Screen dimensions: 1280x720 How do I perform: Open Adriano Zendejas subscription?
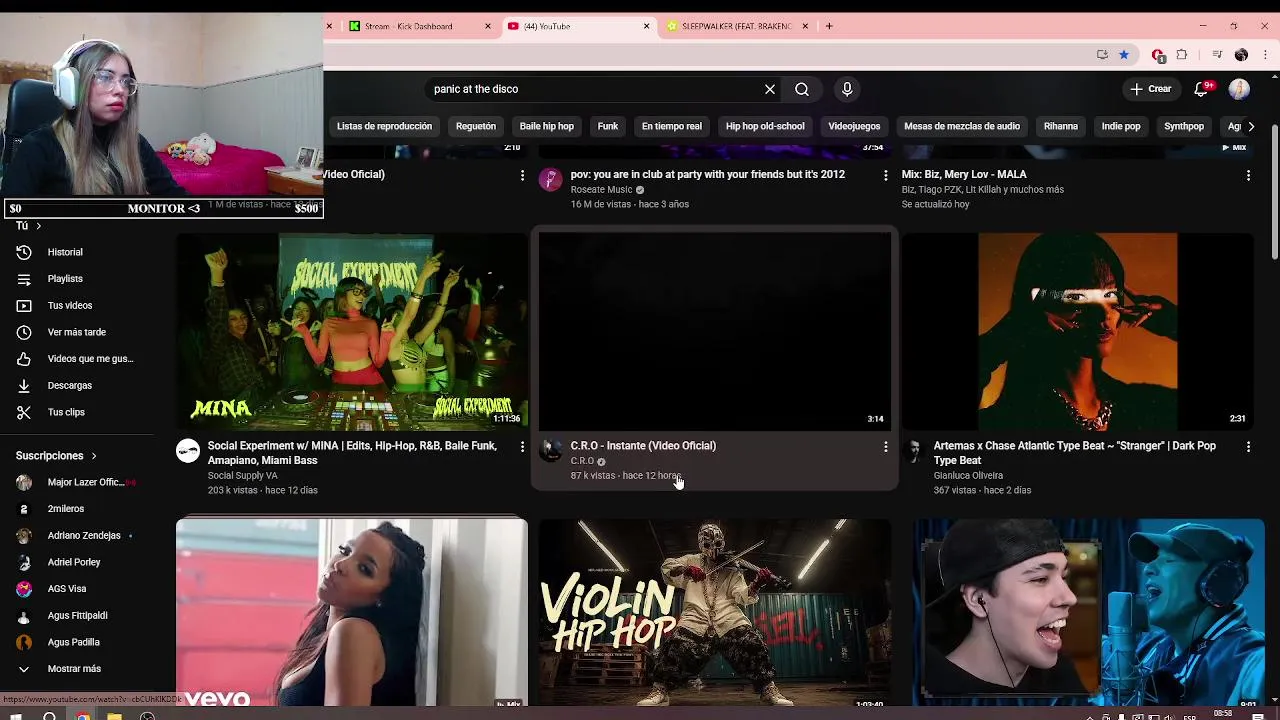coord(84,535)
